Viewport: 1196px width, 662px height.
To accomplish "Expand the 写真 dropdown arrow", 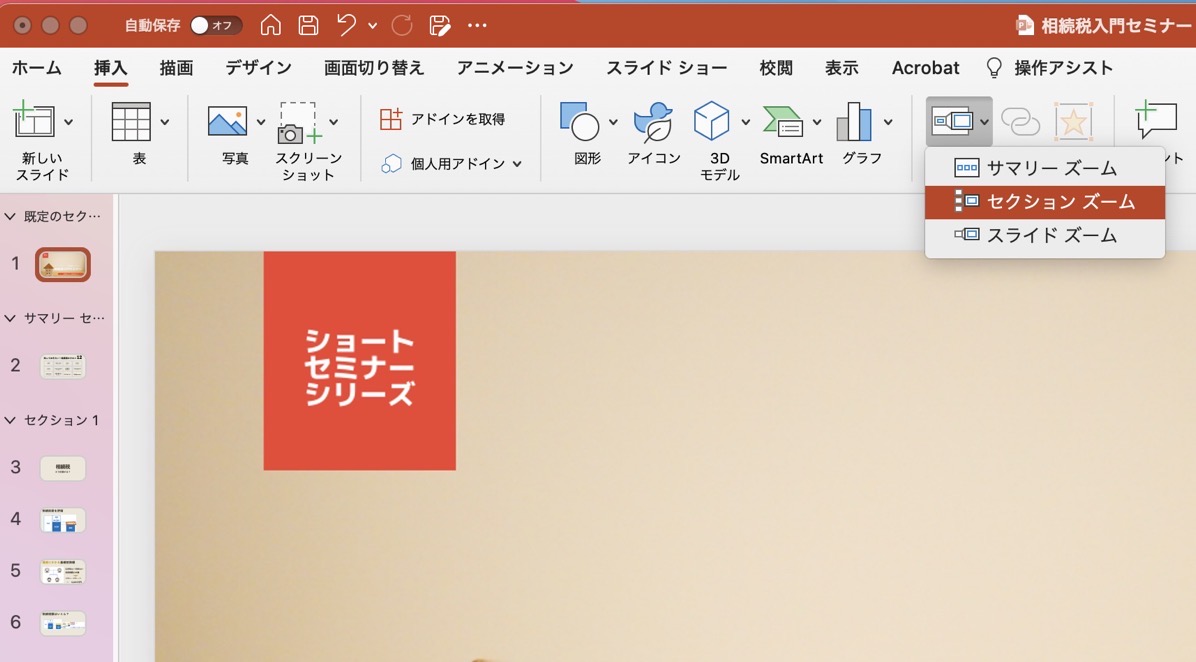I will tap(261, 122).
